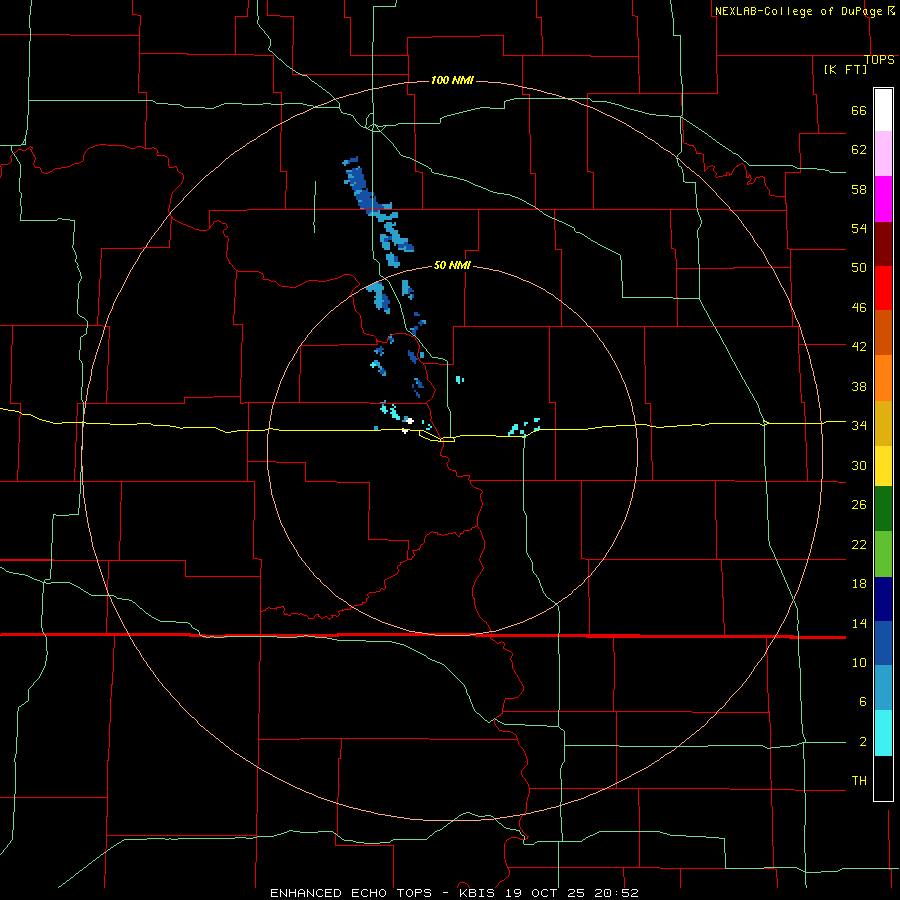Click the legend value '26'
The image size is (900, 900).
859,505
